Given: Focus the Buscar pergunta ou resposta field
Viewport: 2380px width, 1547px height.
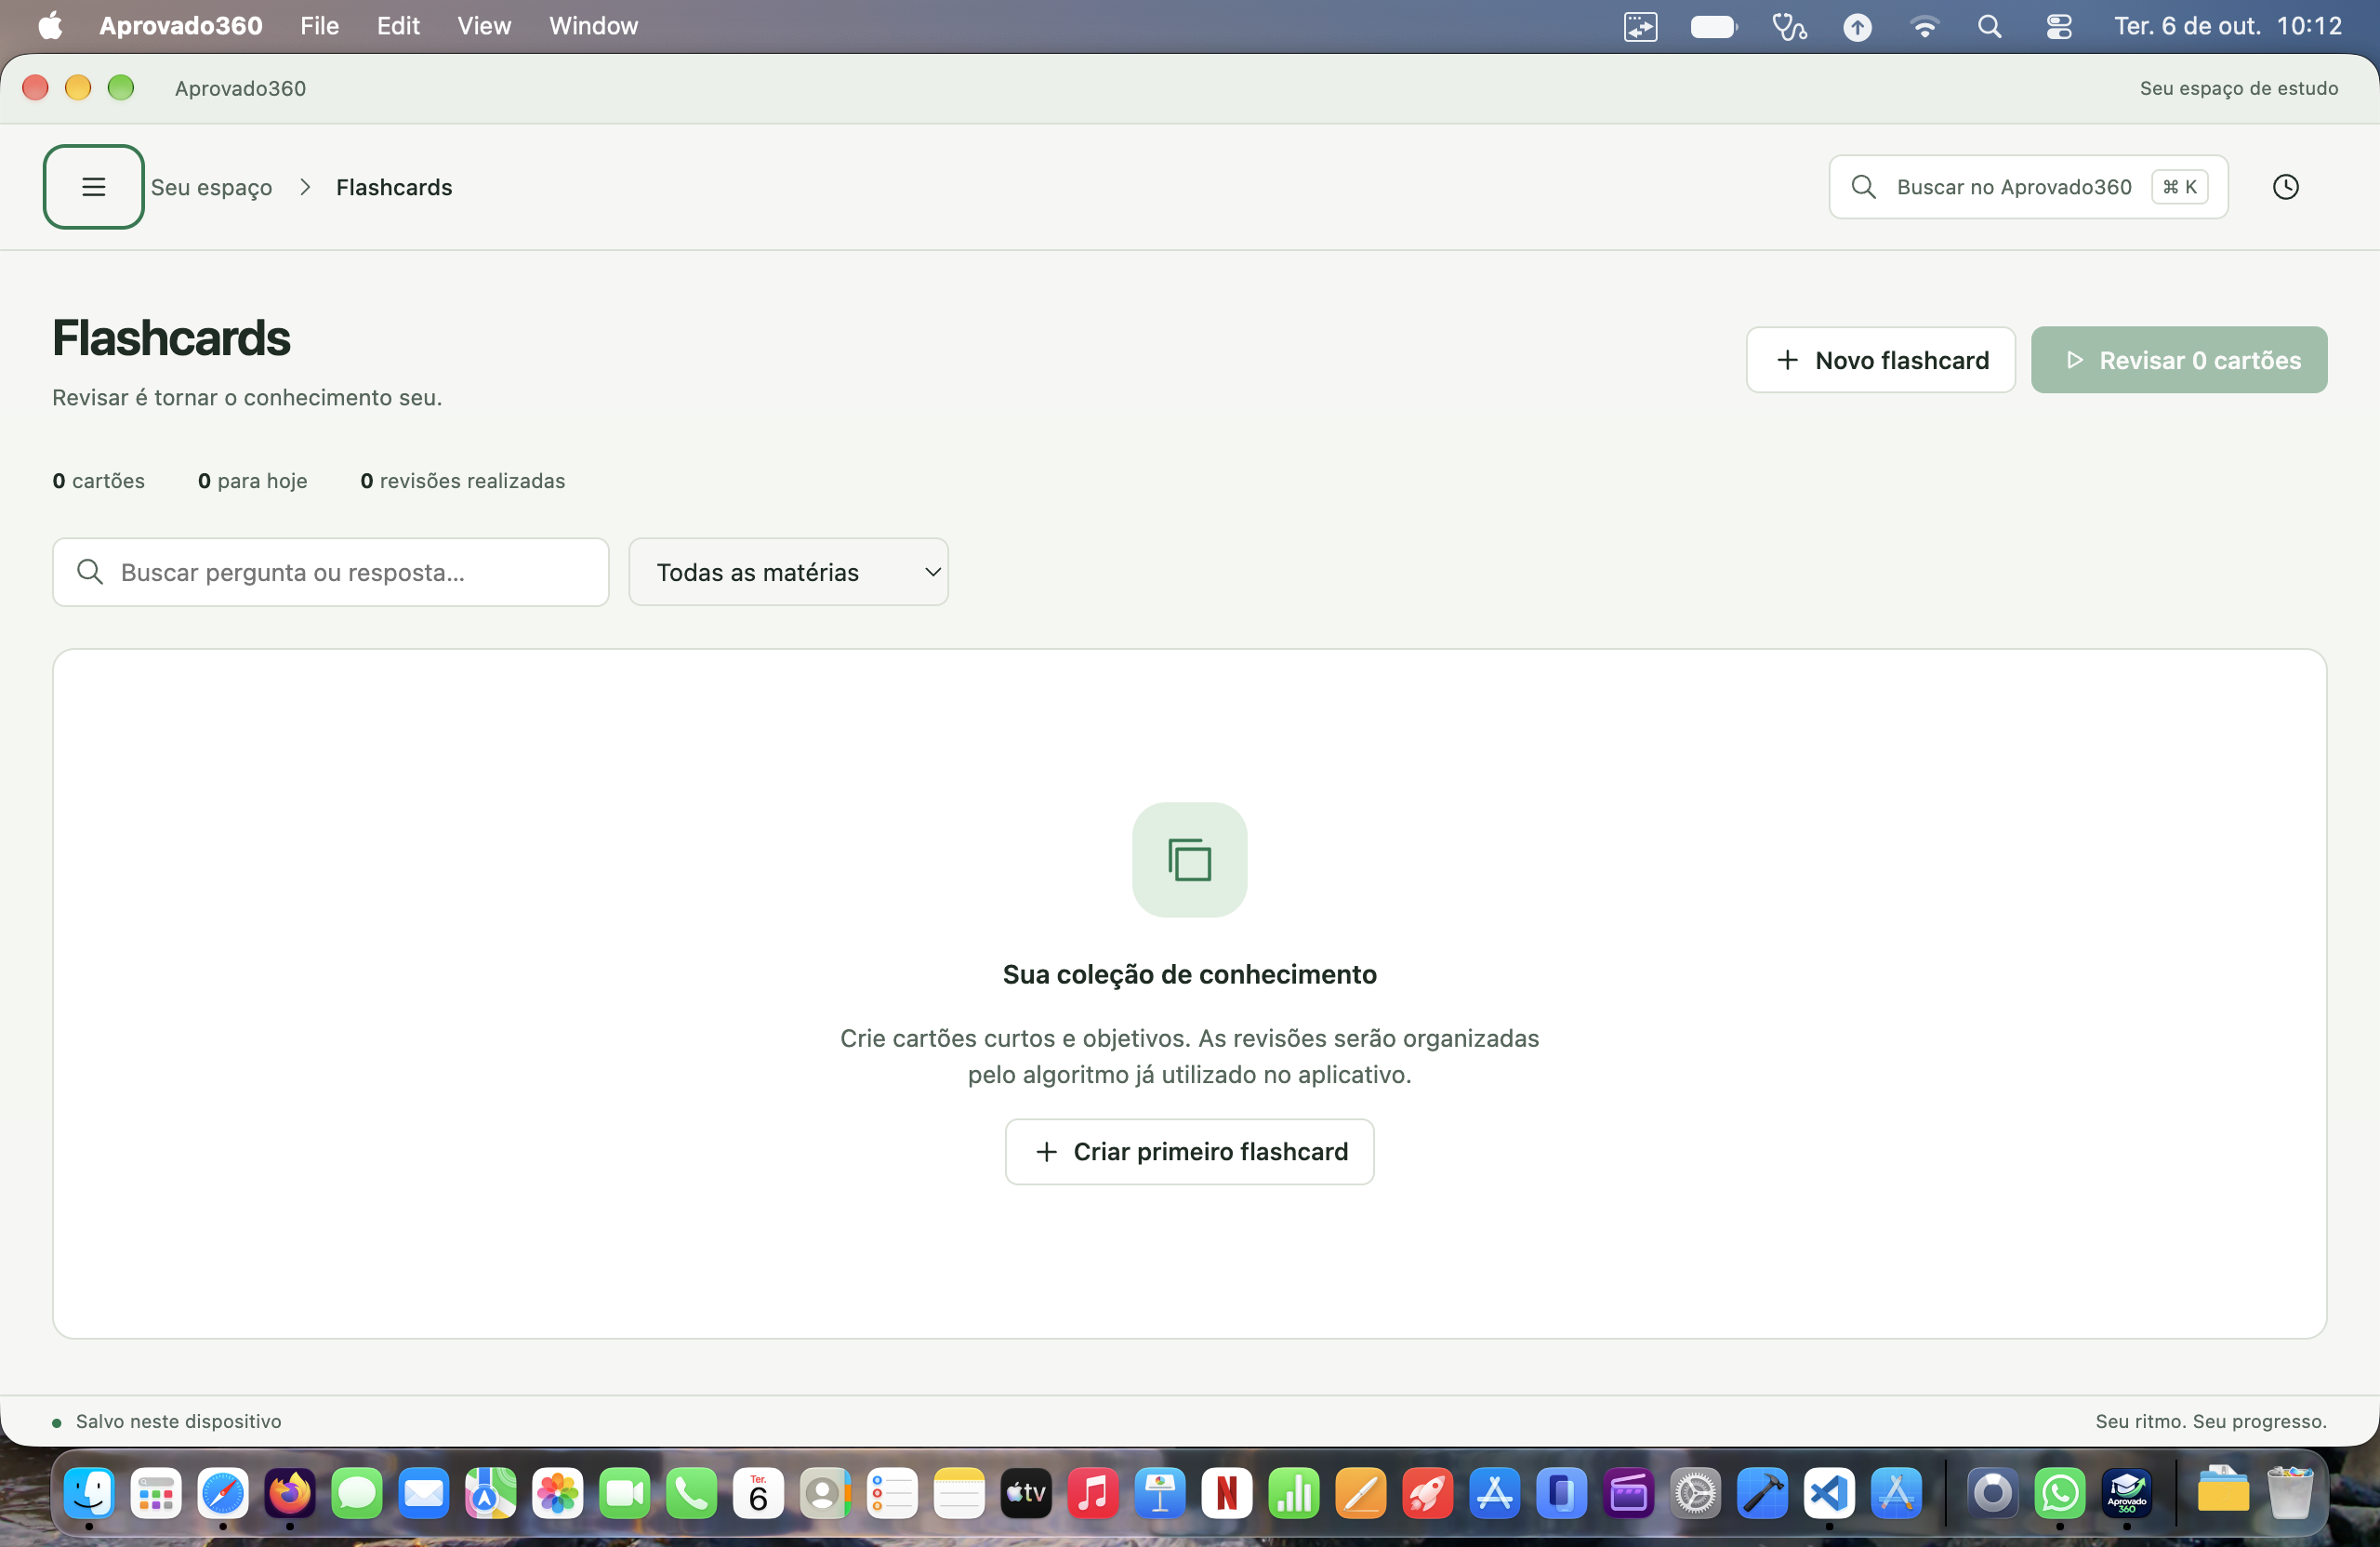Looking at the screenshot, I should [x=331, y=572].
